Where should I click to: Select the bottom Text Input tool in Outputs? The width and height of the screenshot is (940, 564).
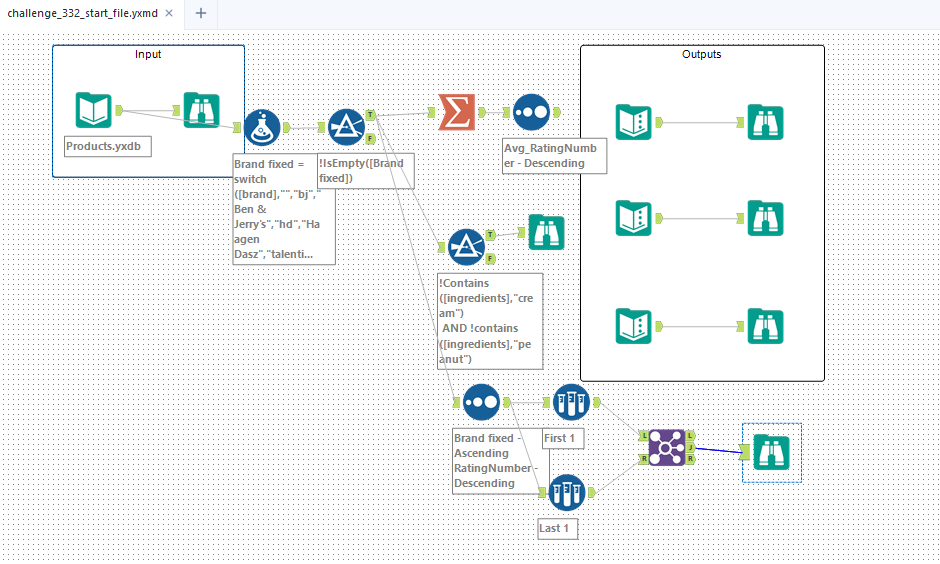click(x=634, y=326)
